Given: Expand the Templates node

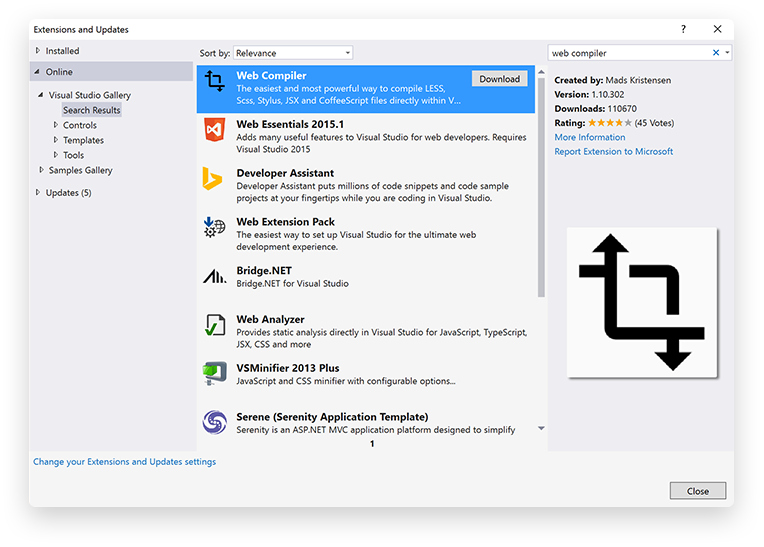Looking at the screenshot, I should tap(56, 140).
